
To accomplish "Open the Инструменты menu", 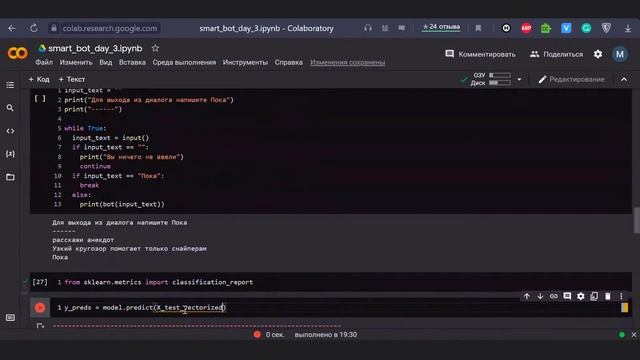I will pyautogui.click(x=245, y=62).
